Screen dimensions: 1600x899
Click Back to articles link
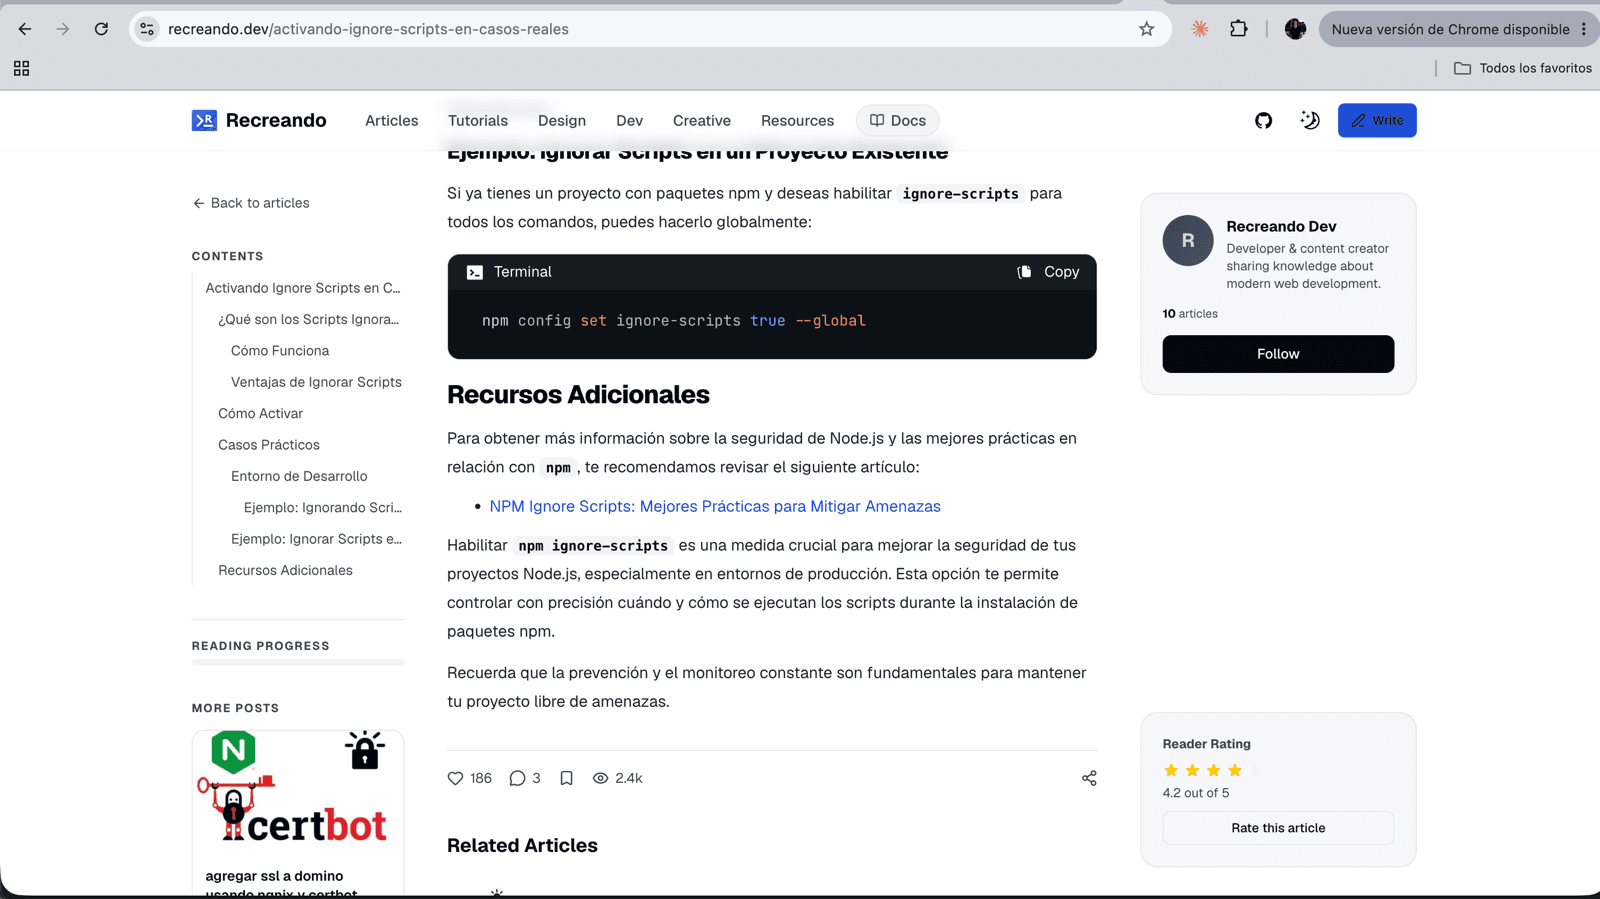(x=251, y=203)
